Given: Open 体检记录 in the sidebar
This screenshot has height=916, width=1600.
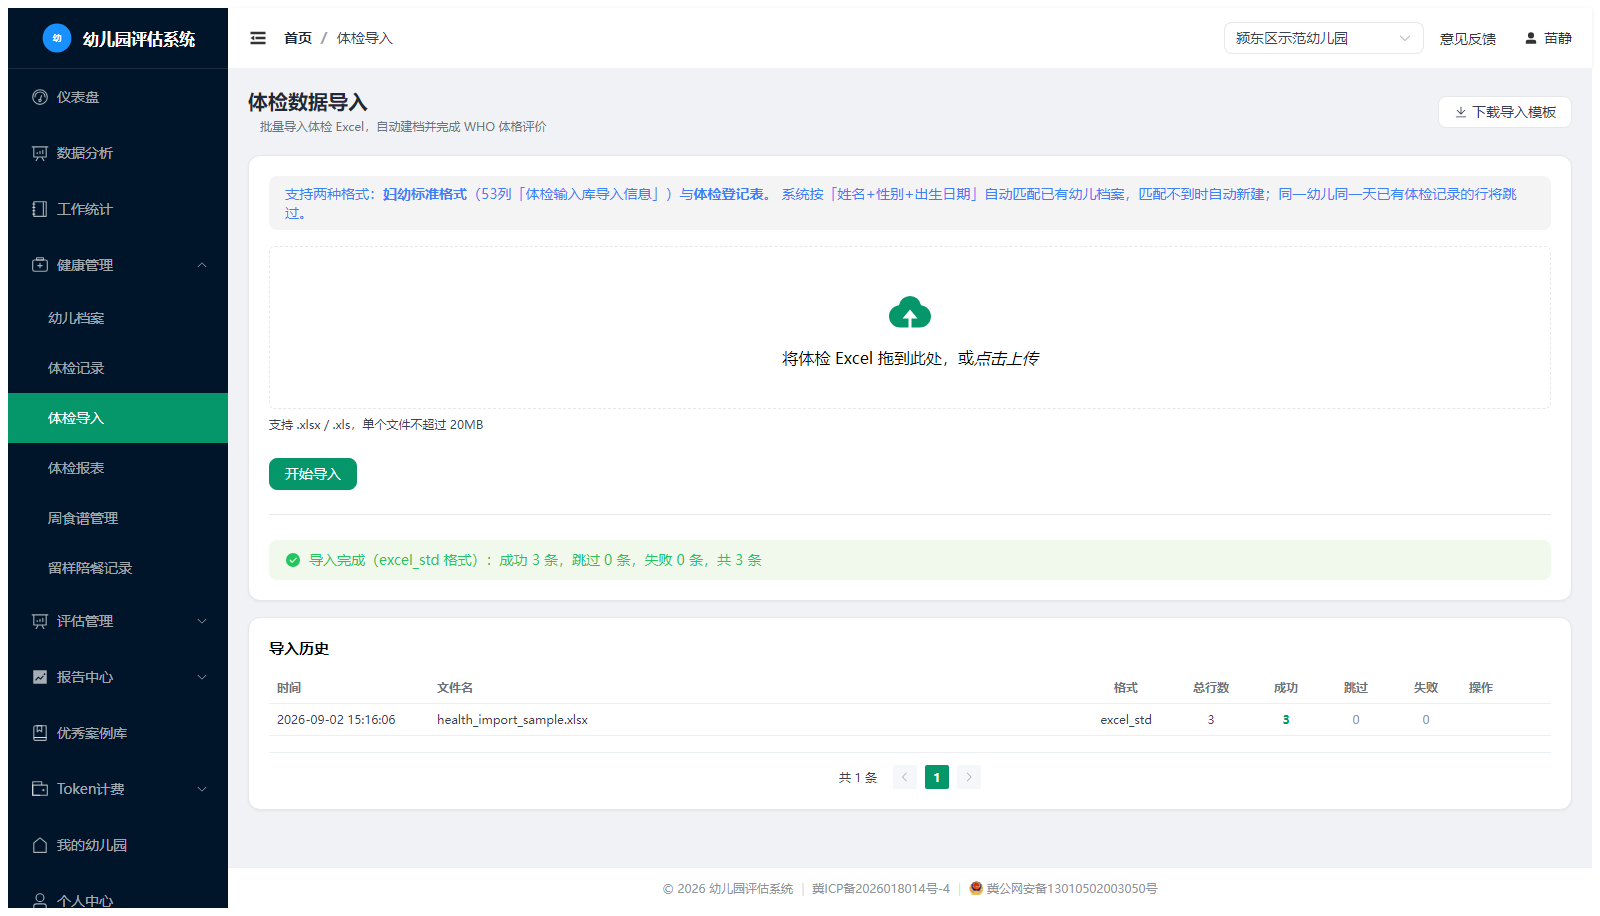Looking at the screenshot, I should point(118,368).
